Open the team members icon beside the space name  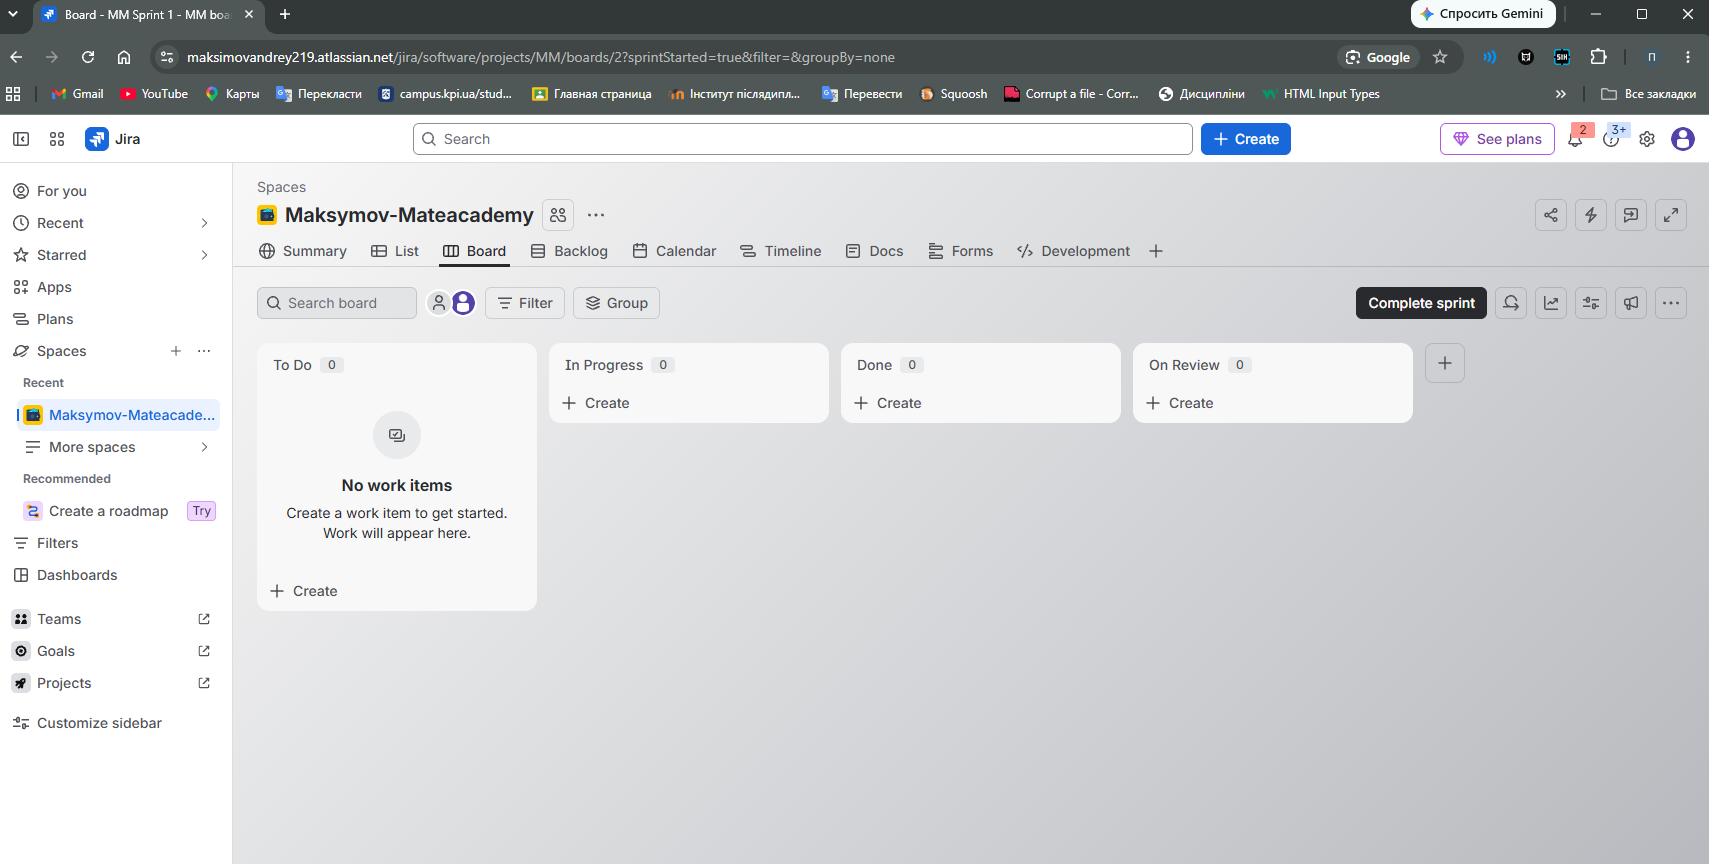[x=558, y=215]
